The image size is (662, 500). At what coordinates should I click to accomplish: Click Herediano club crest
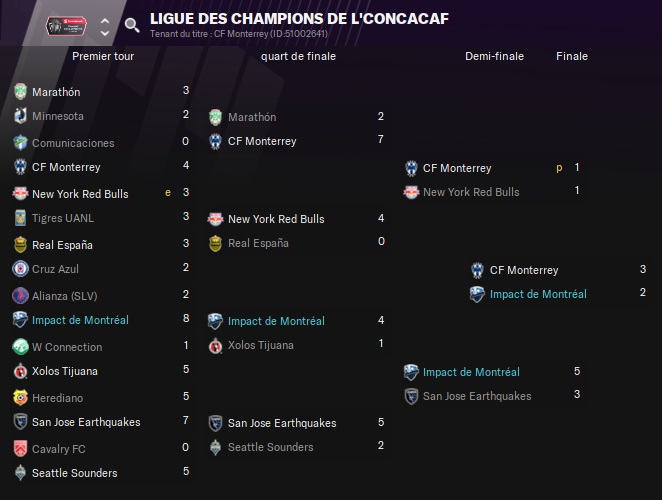coord(20,397)
